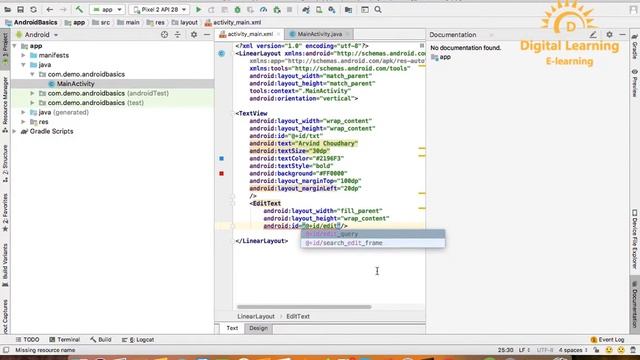Viewport: 640px width, 360px height.
Task: Open the Event Log
Action: tap(607, 340)
